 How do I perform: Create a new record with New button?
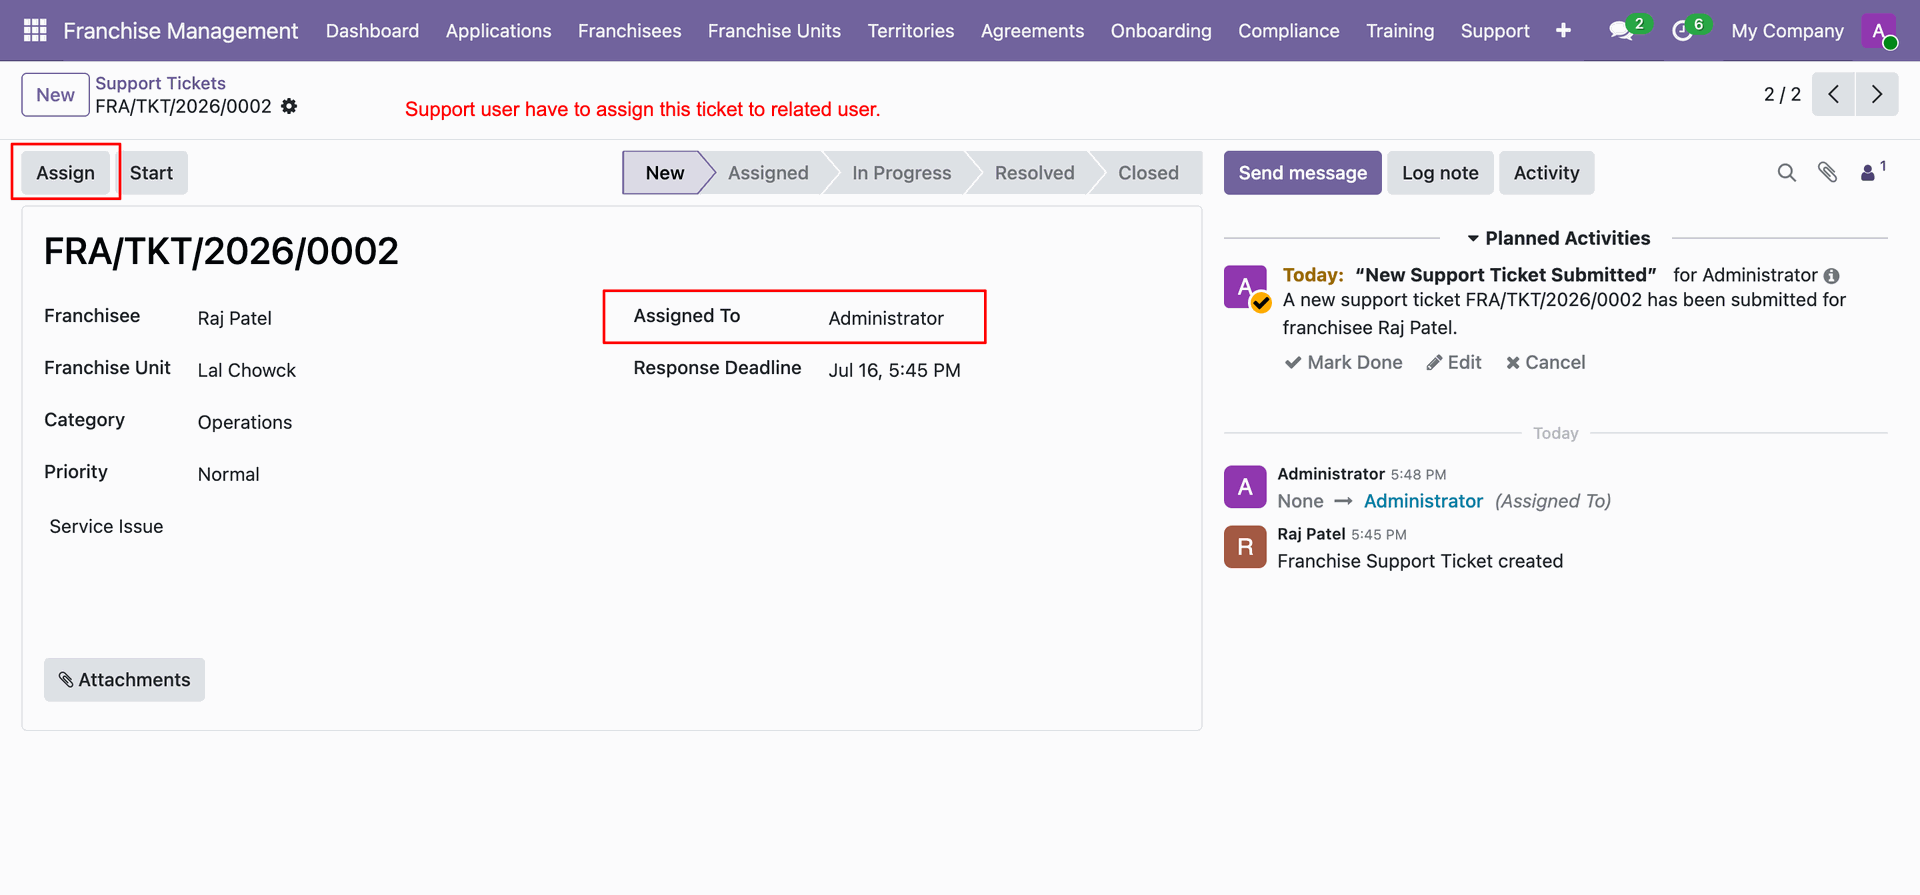coord(55,95)
